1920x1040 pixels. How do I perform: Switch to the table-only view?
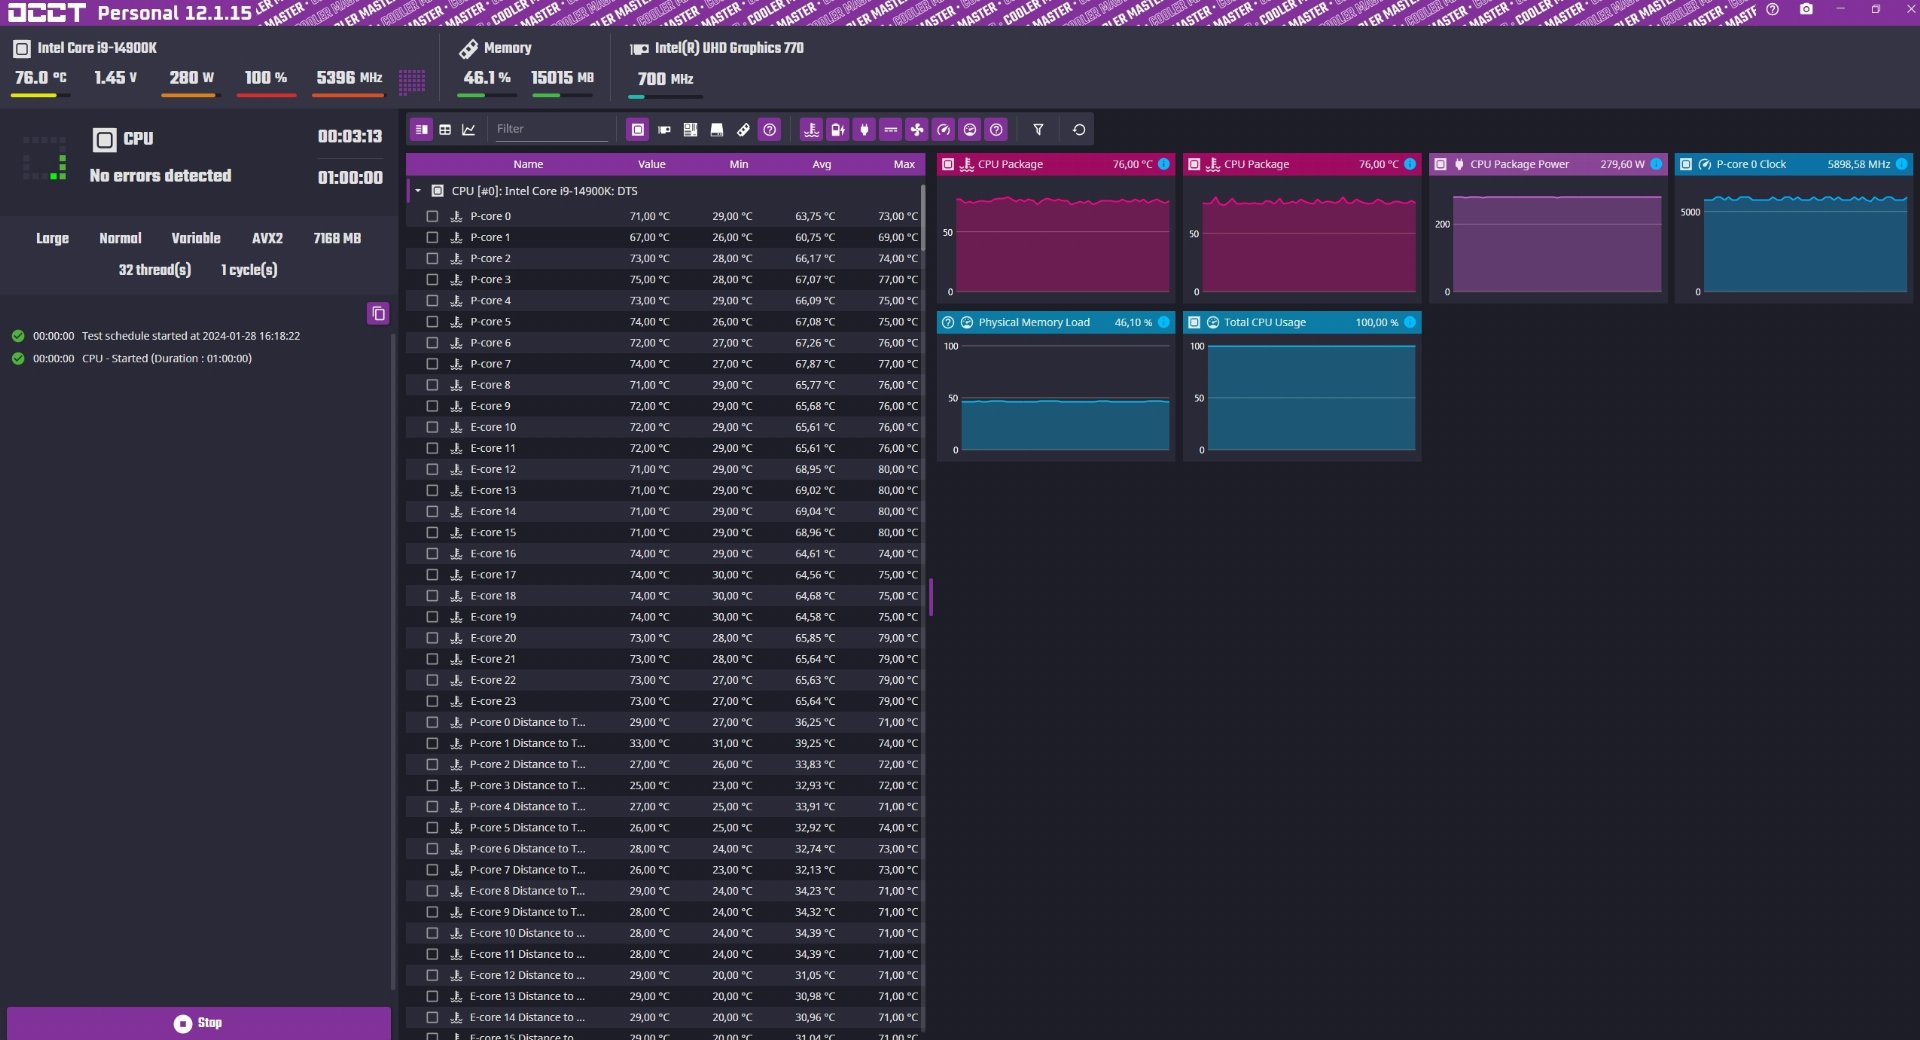[445, 130]
